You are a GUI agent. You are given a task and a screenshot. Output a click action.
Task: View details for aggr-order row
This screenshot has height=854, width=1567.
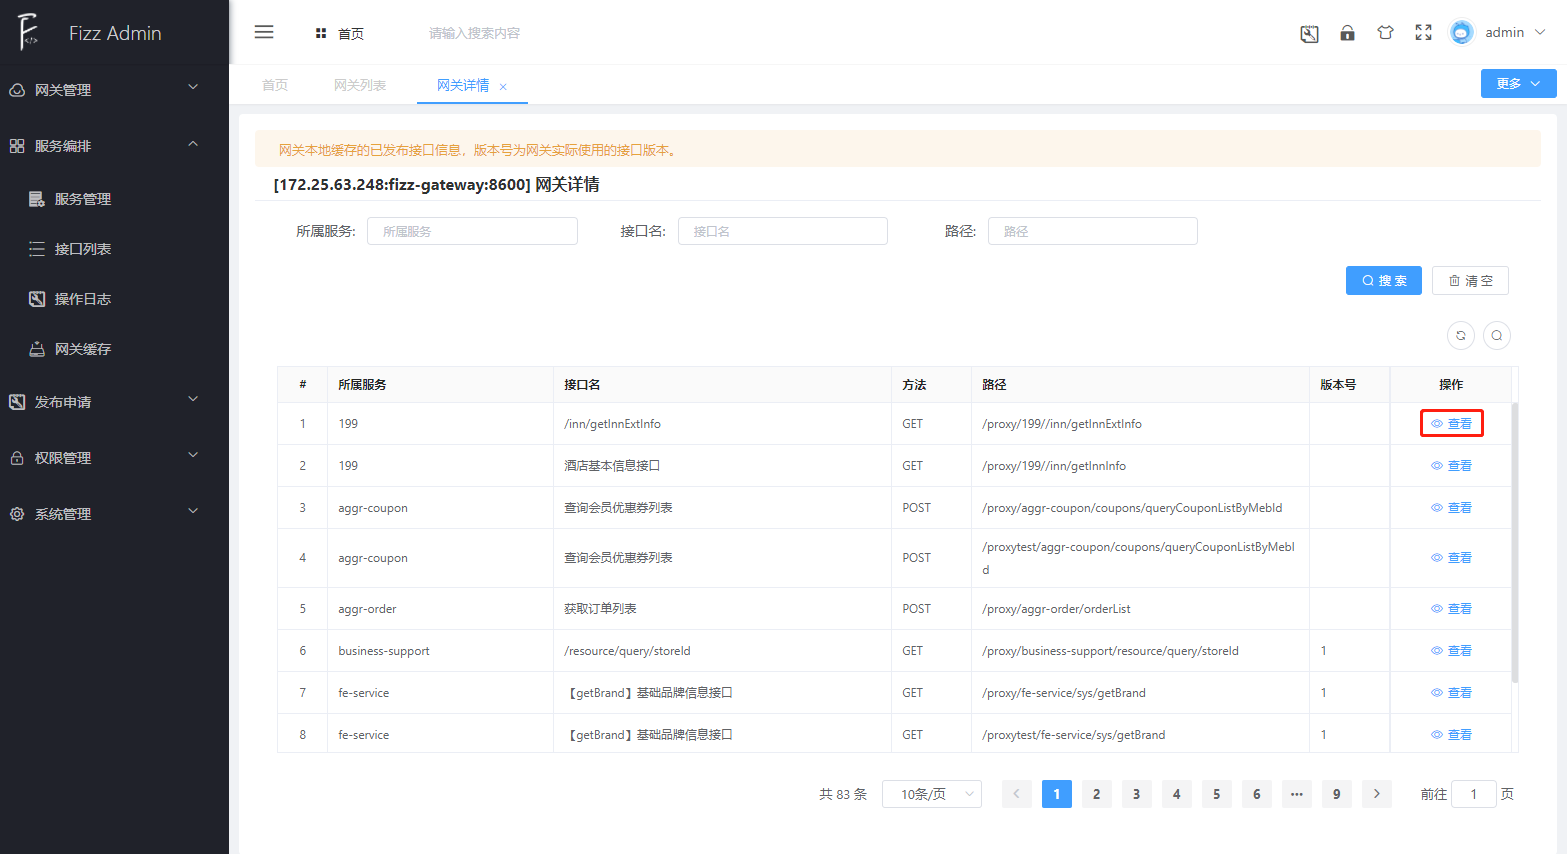tap(1451, 609)
